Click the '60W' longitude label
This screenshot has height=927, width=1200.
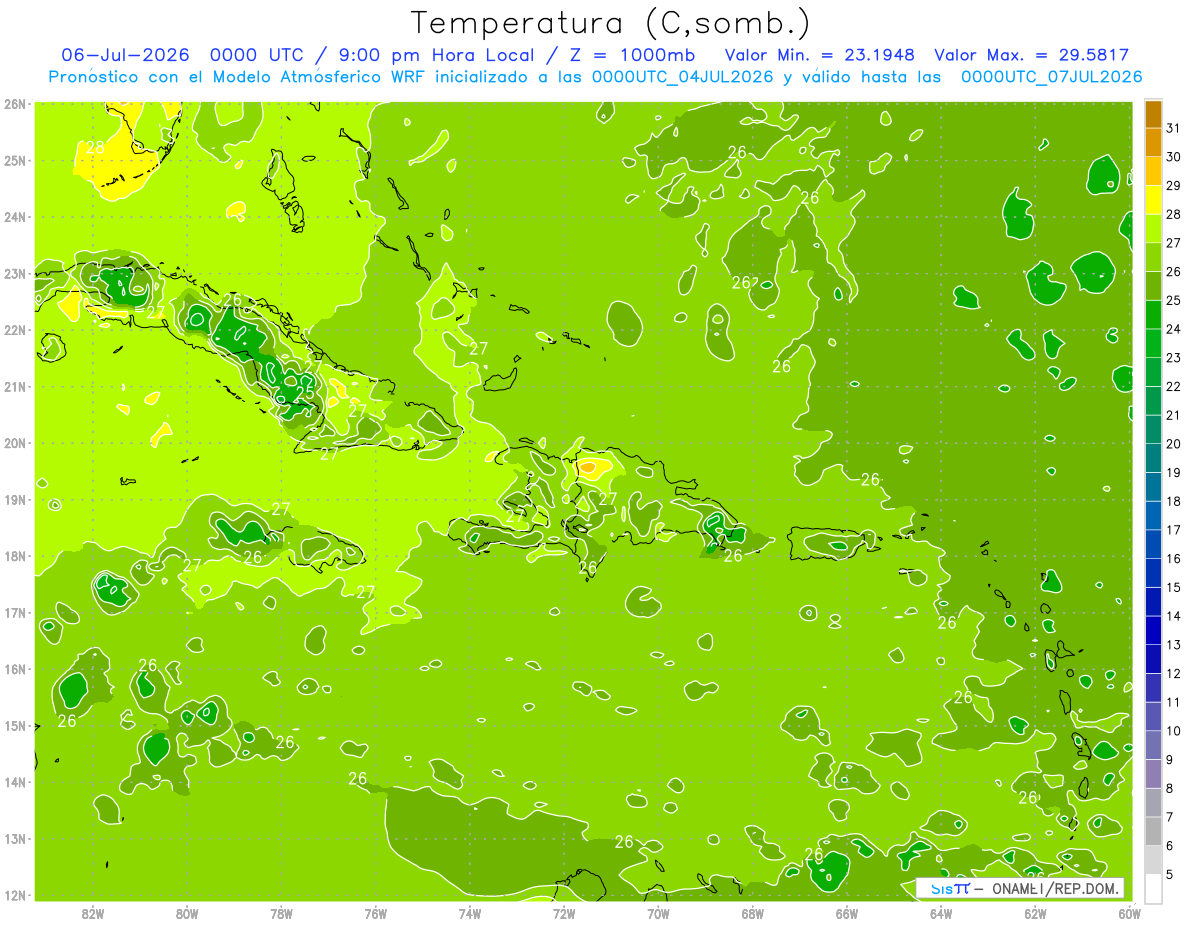pyautogui.click(x=1130, y=913)
